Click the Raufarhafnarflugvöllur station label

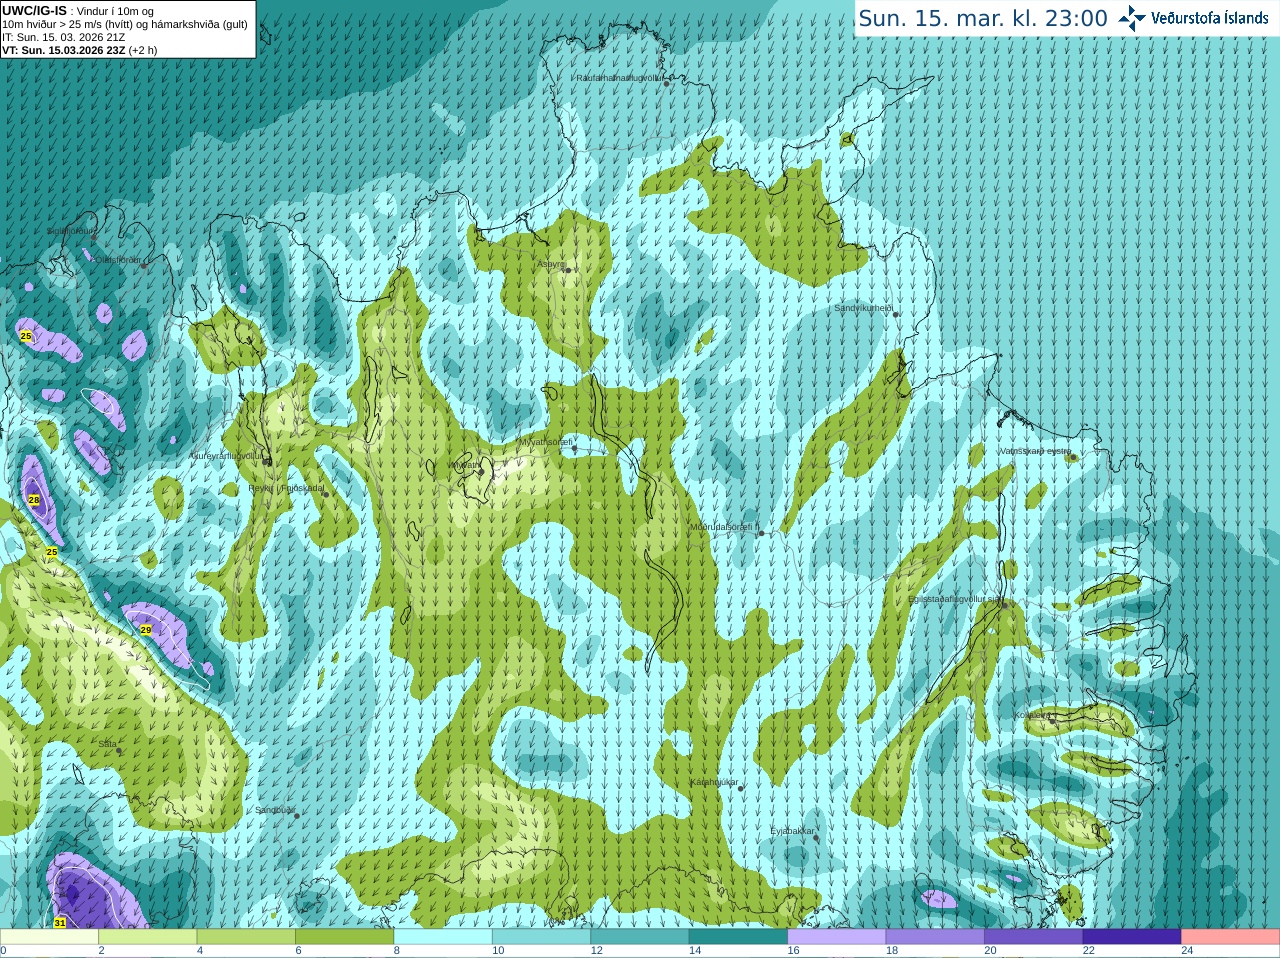click(618, 77)
